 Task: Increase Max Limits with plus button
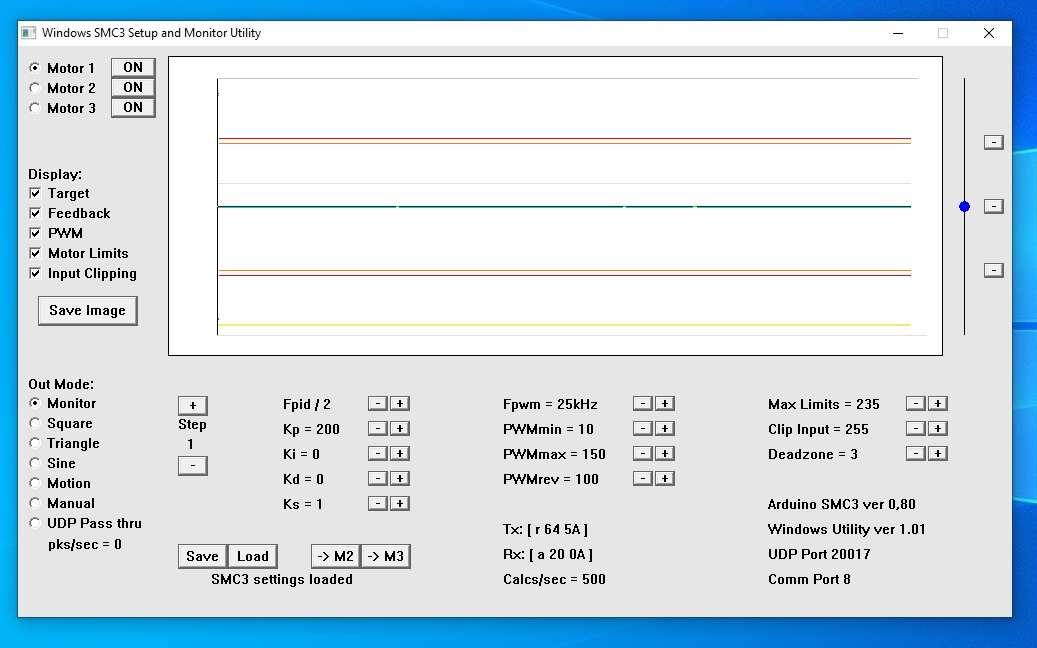pos(937,403)
